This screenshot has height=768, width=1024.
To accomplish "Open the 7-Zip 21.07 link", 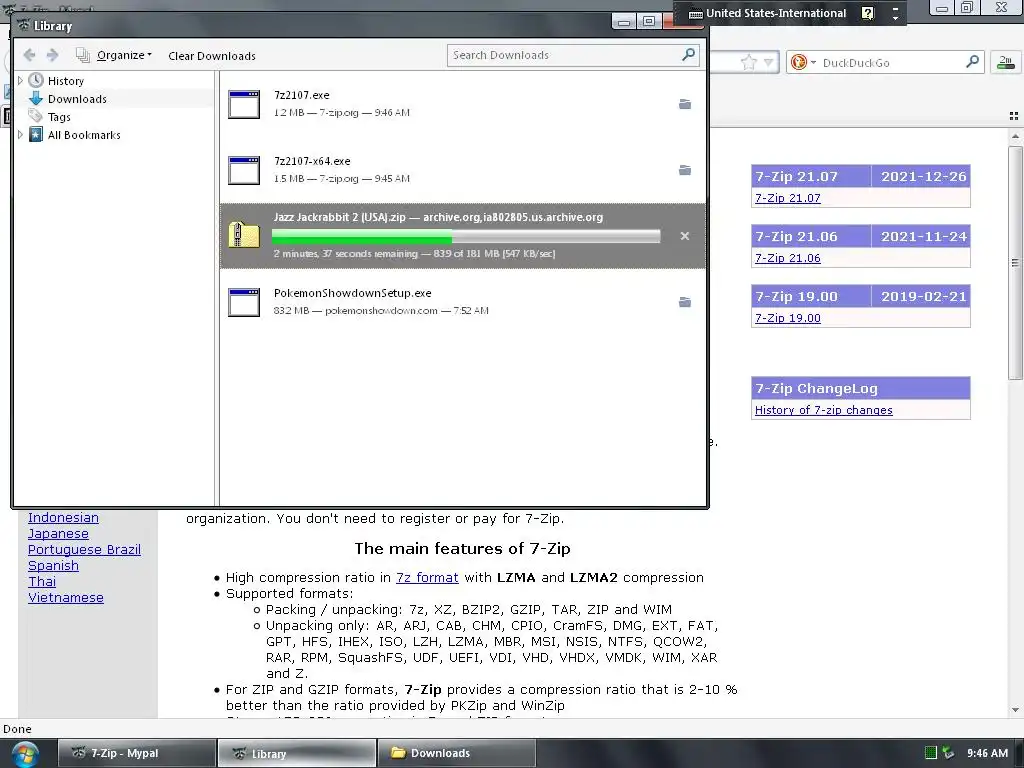I will point(788,198).
